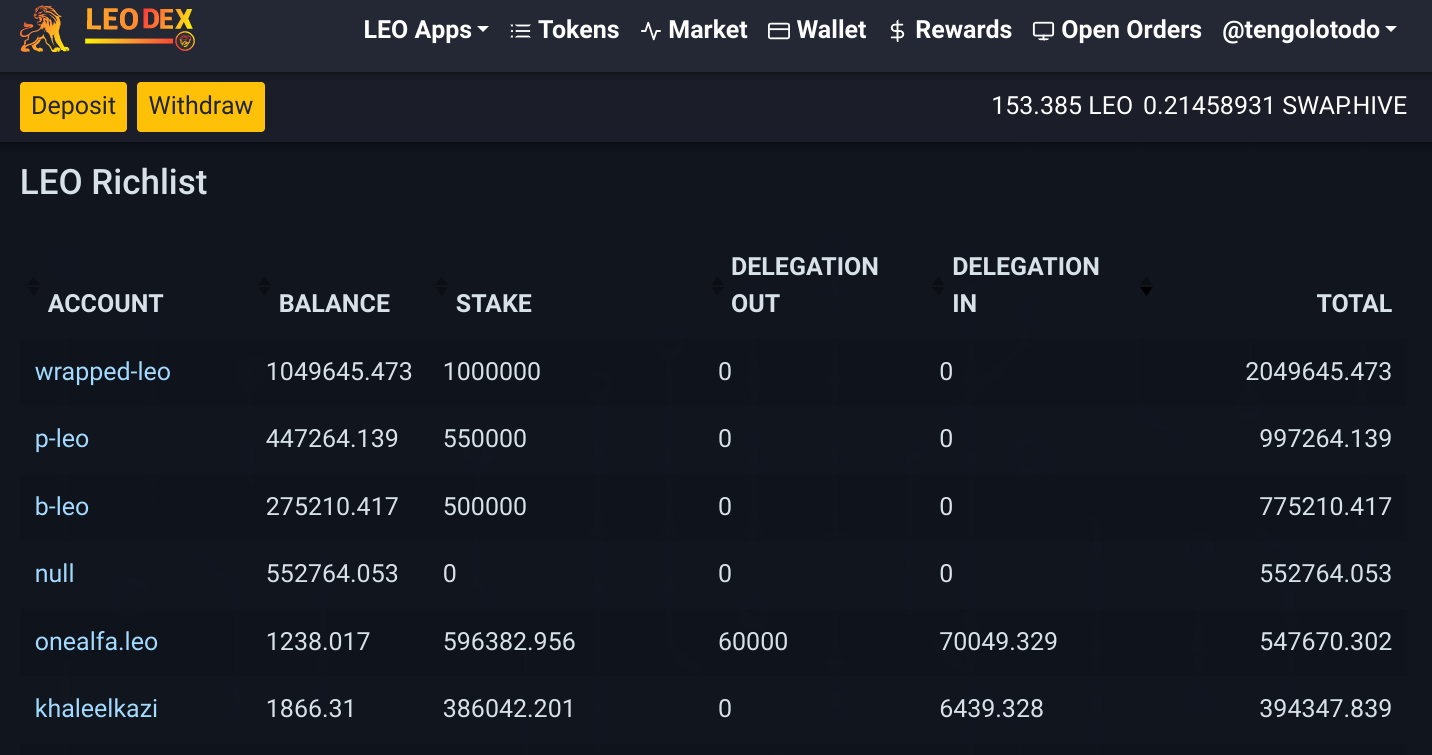Select wrapped-leo total 2049645.473
The width and height of the screenshot is (1432, 755).
pyautogui.click(x=1318, y=372)
